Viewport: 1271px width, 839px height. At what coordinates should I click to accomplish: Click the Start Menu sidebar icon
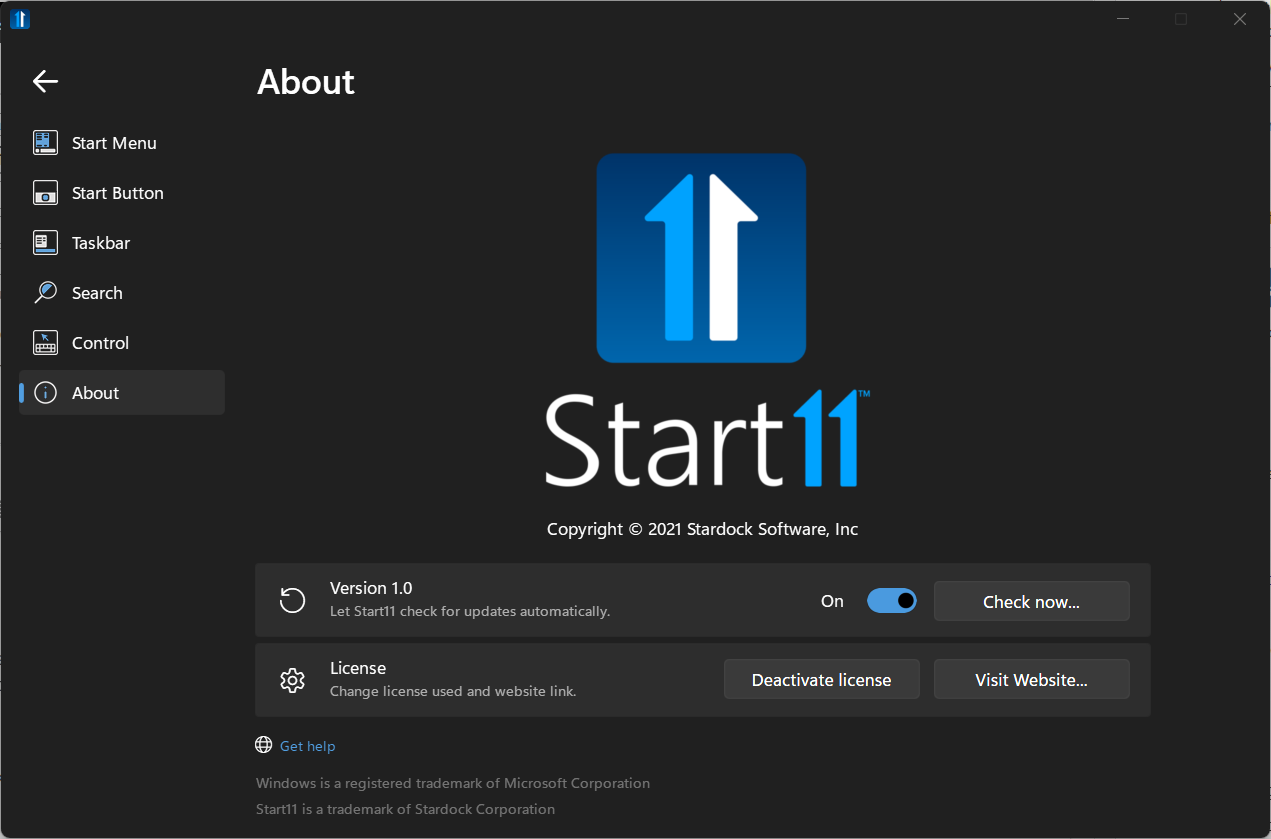45,143
